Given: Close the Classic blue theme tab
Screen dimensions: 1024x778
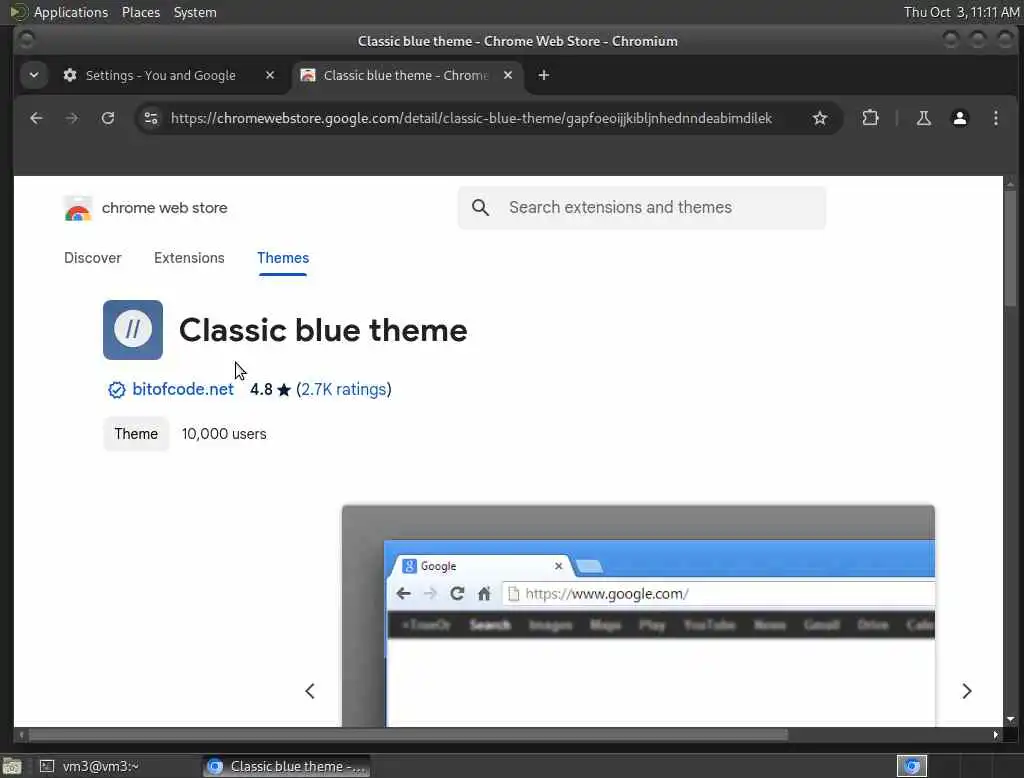Looking at the screenshot, I should (x=508, y=75).
